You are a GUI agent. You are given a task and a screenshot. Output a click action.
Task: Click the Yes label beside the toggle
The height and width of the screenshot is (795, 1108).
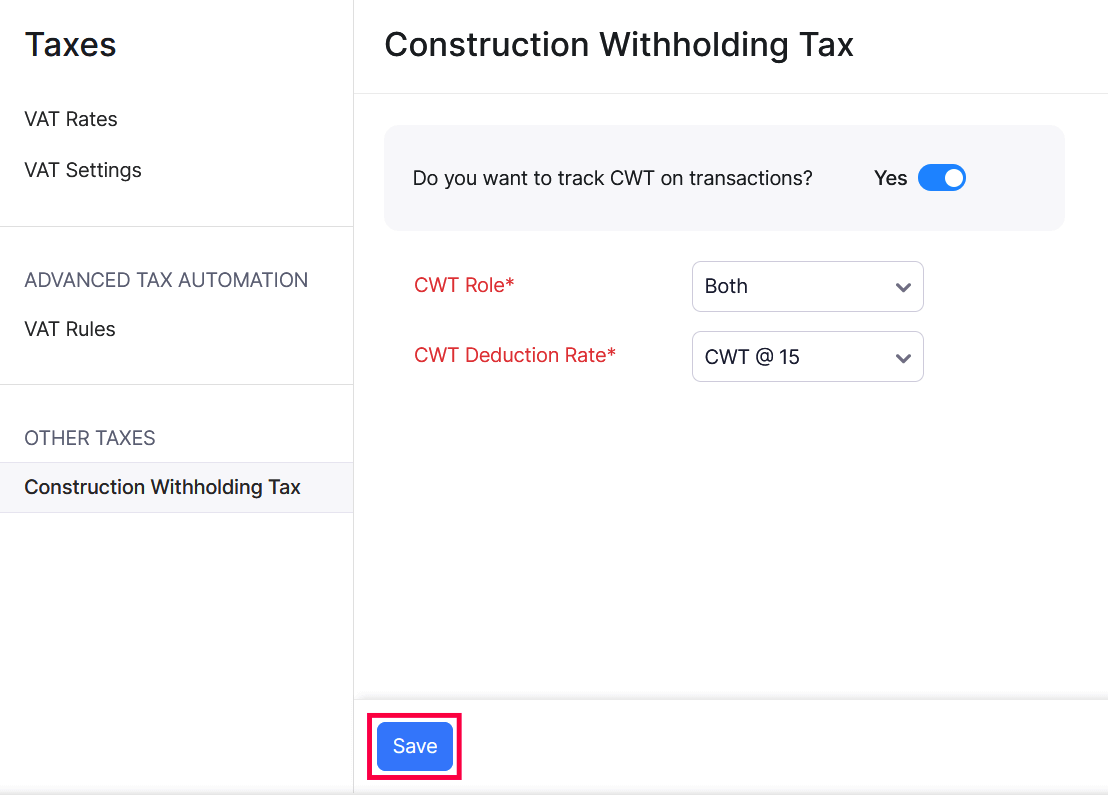point(890,177)
